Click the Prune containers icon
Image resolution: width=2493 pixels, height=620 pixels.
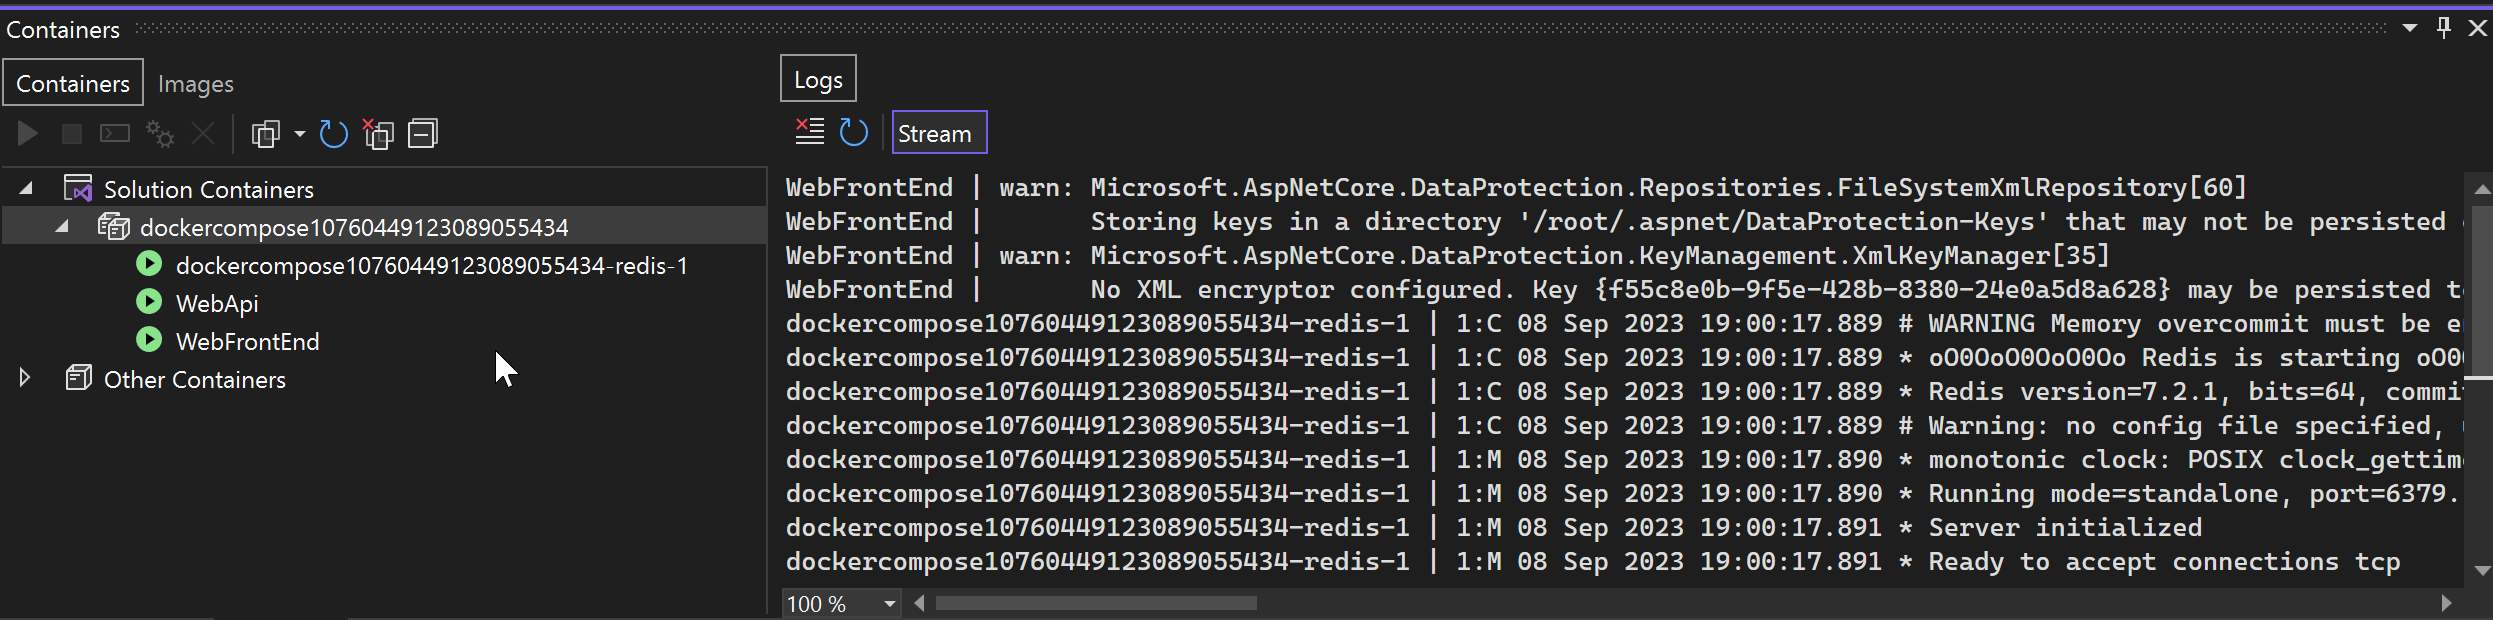[x=378, y=133]
